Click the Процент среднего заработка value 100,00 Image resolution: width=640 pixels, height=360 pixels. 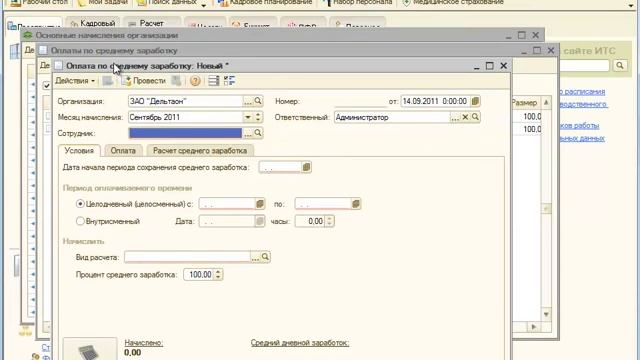click(198, 275)
